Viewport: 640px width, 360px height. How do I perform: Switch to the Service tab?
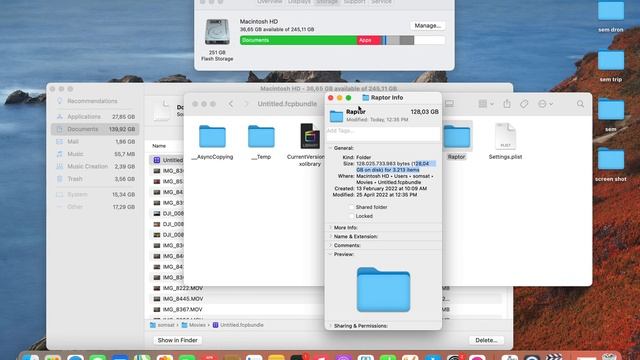[x=381, y=2]
